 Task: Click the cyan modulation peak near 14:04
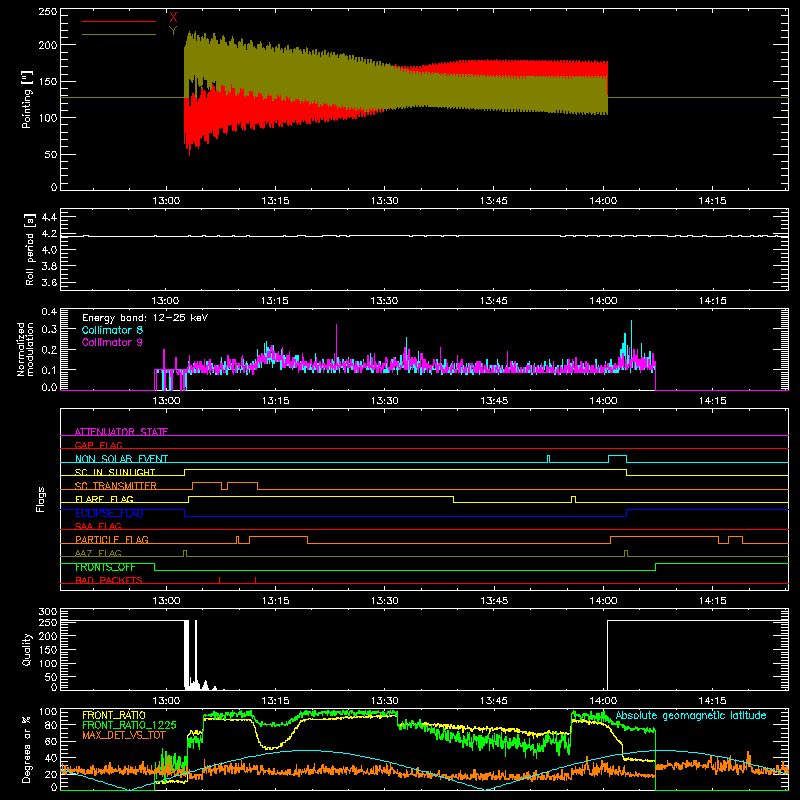tap(632, 337)
